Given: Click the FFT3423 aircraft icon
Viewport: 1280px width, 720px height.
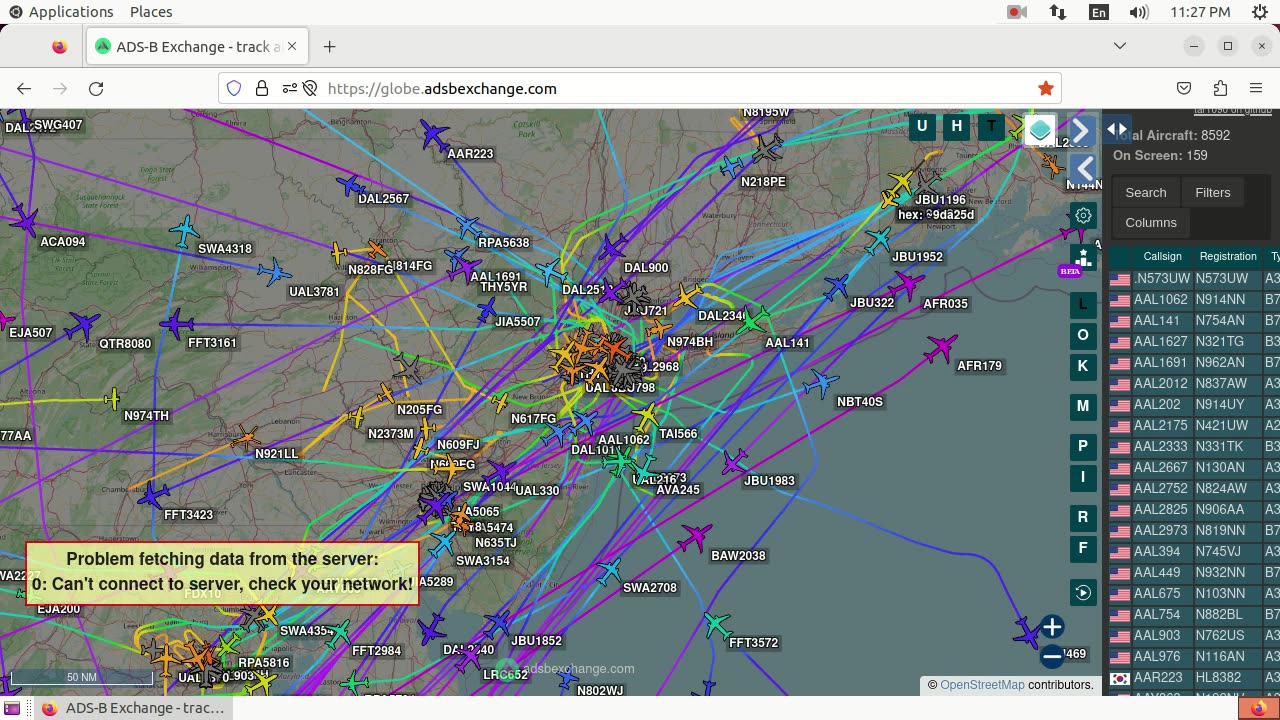Looking at the screenshot, I should pos(152,496).
